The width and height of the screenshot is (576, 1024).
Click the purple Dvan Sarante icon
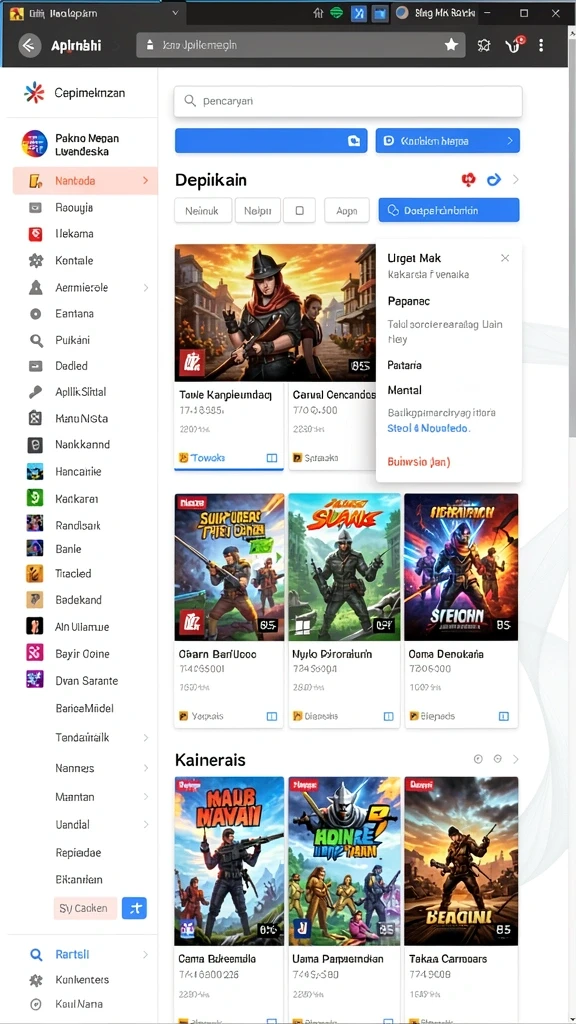click(x=35, y=680)
